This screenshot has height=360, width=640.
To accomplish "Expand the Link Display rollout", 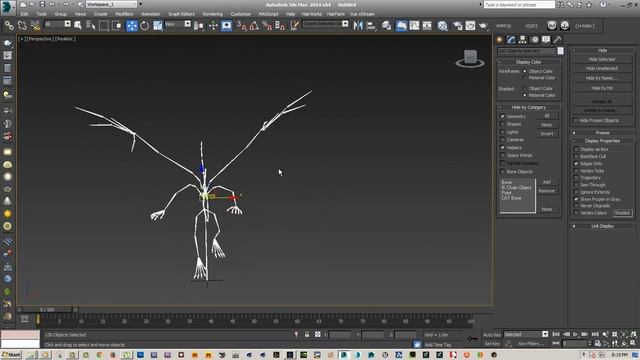I will (602, 226).
